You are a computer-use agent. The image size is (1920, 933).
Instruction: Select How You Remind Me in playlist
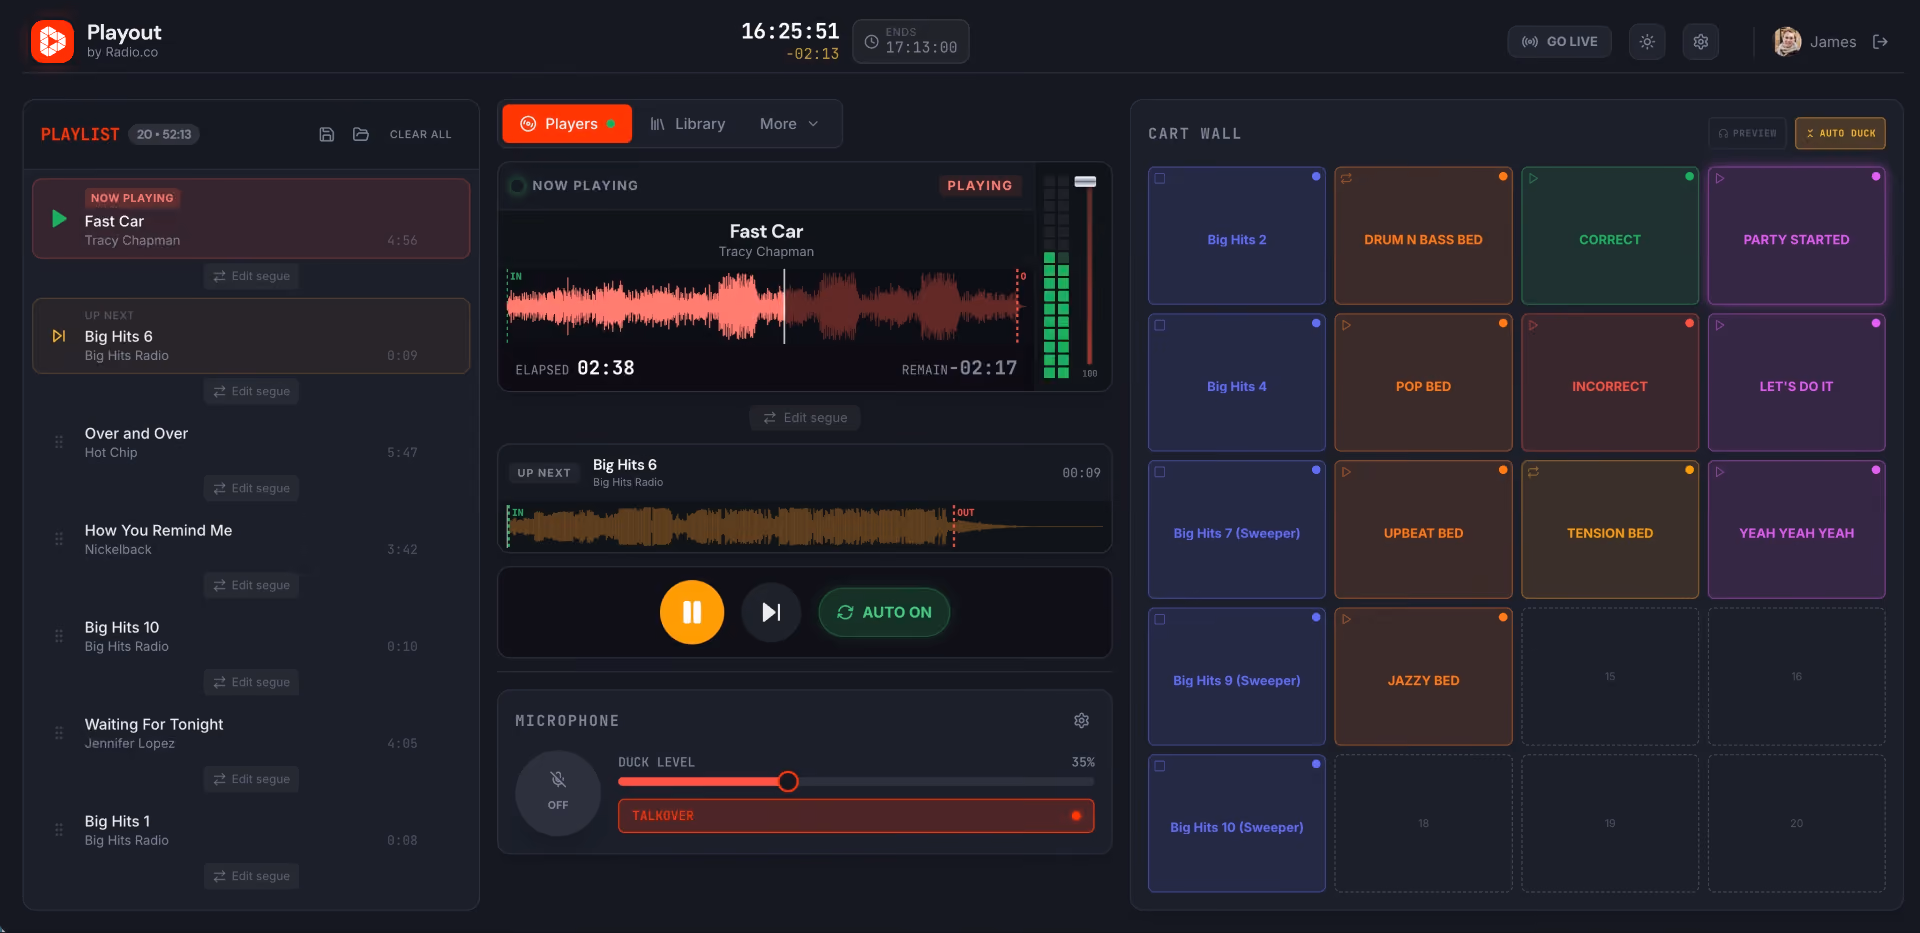[251, 539]
